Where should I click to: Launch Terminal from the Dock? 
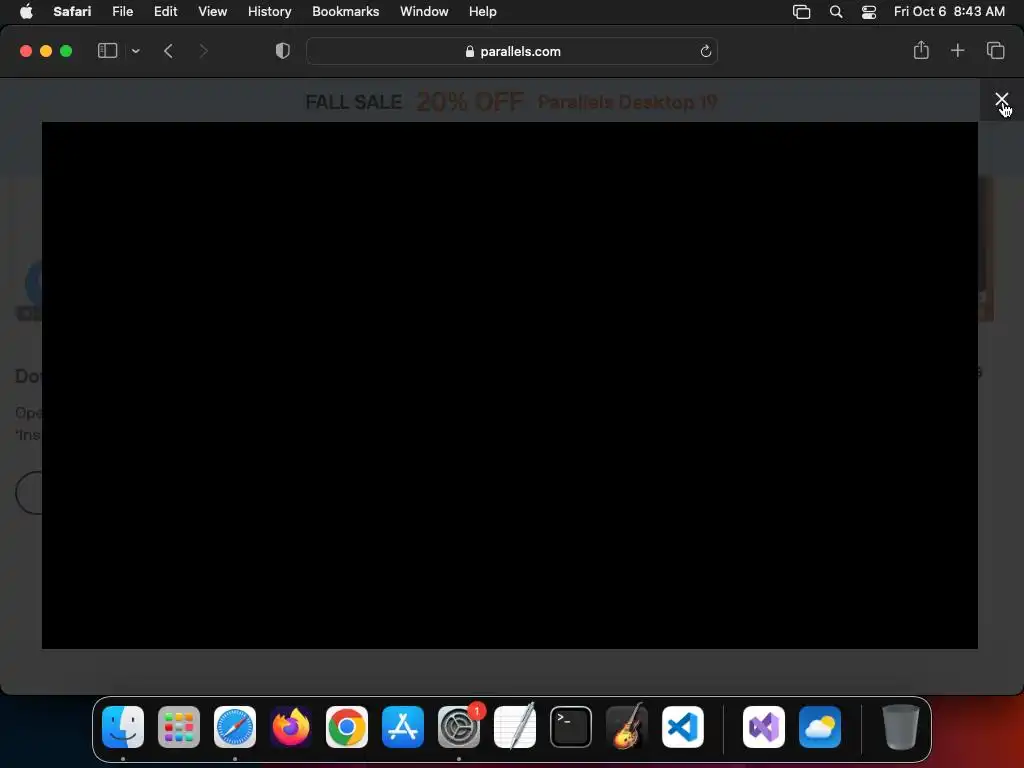pyautogui.click(x=571, y=727)
